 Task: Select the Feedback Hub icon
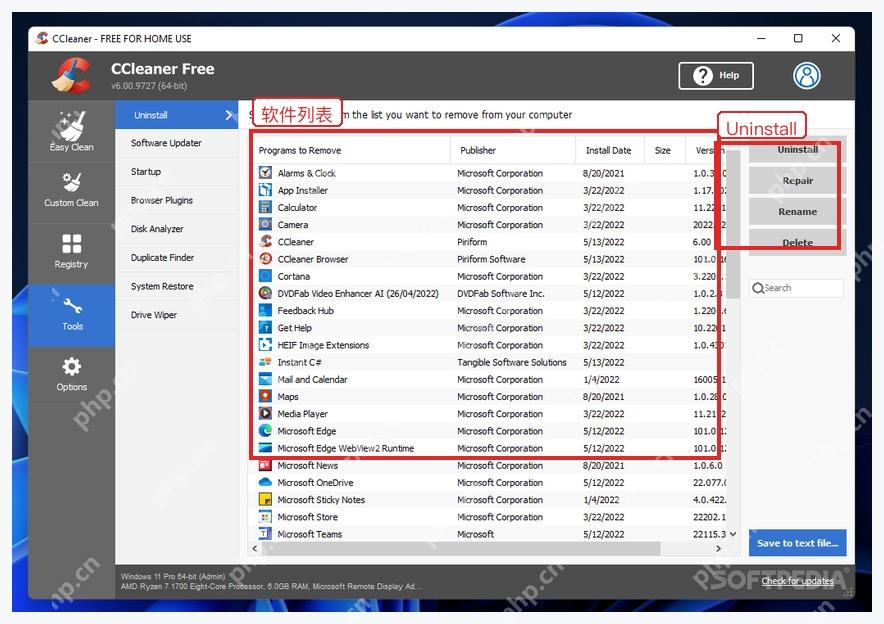(265, 310)
